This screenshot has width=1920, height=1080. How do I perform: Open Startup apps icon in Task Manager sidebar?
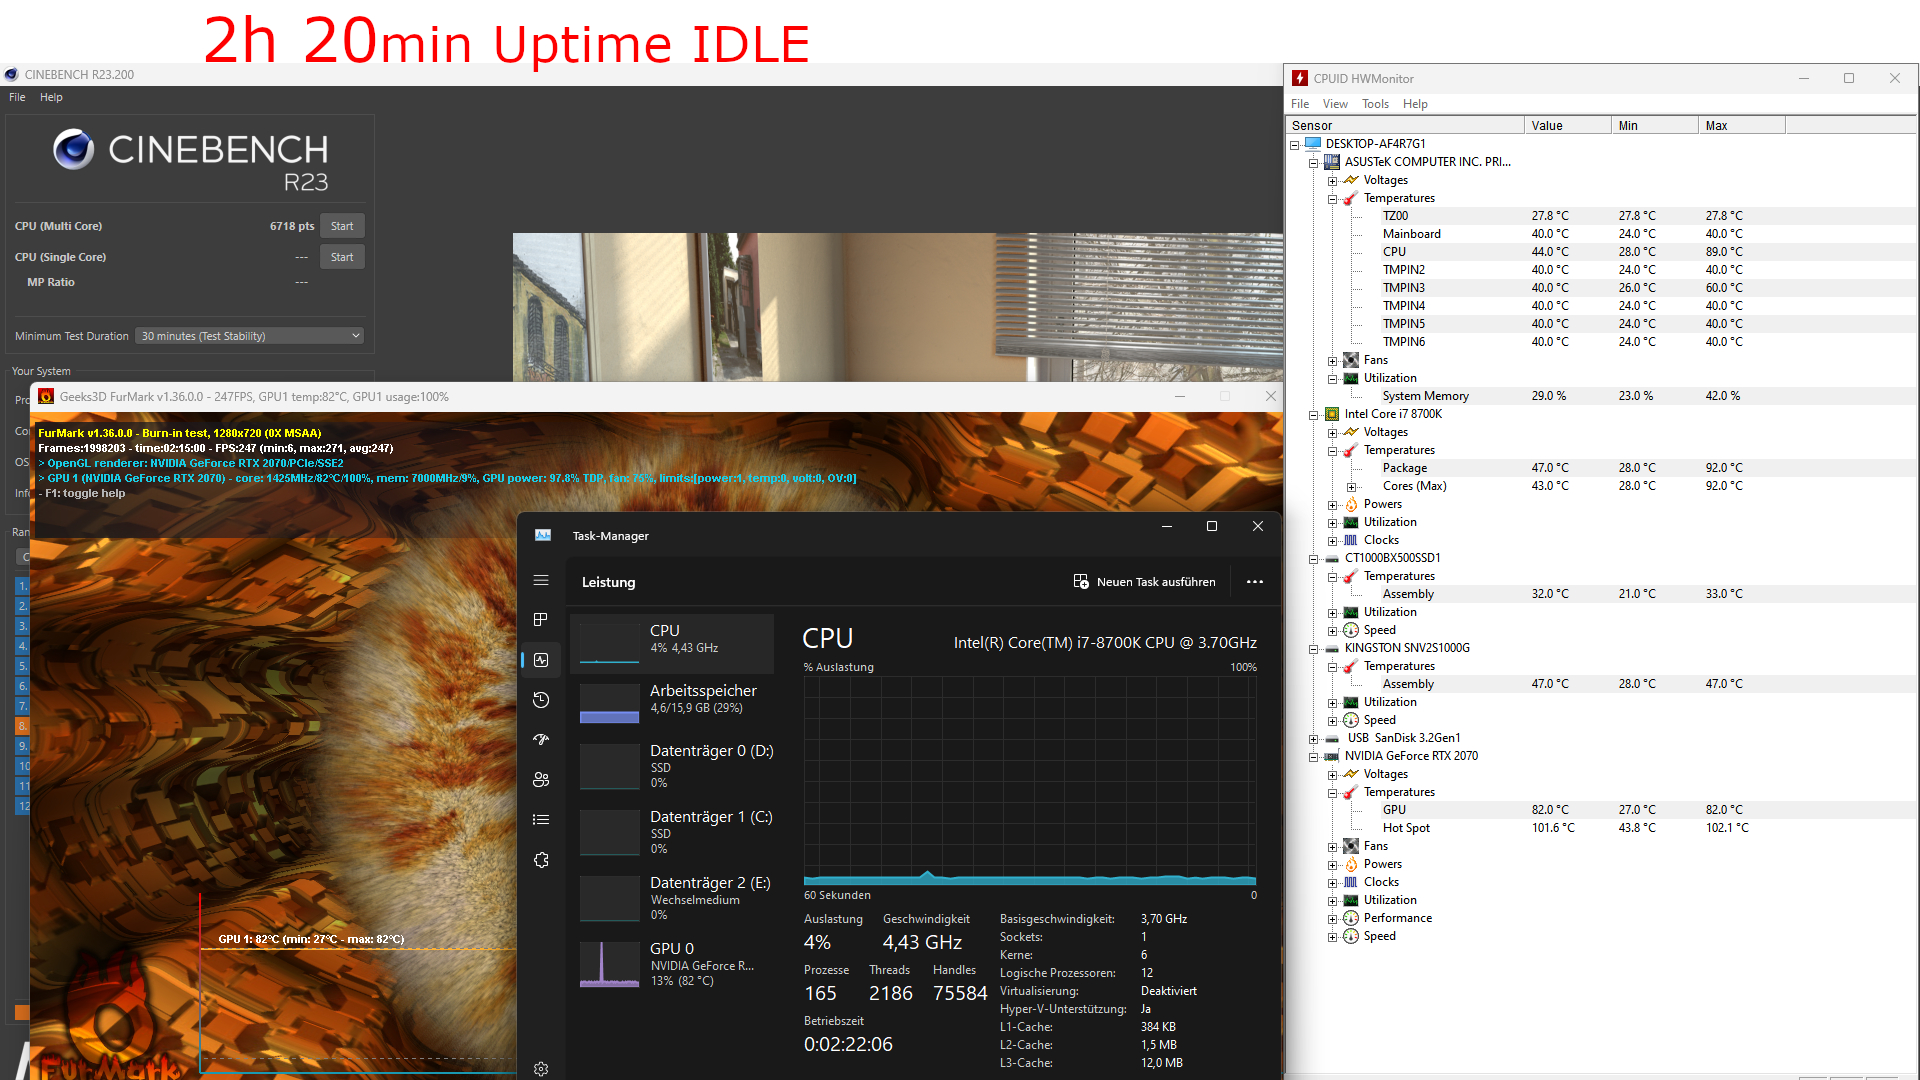pos(541,740)
